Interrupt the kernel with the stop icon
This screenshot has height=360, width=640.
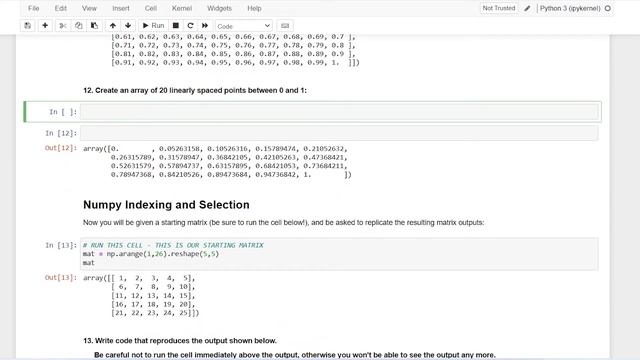[176, 26]
